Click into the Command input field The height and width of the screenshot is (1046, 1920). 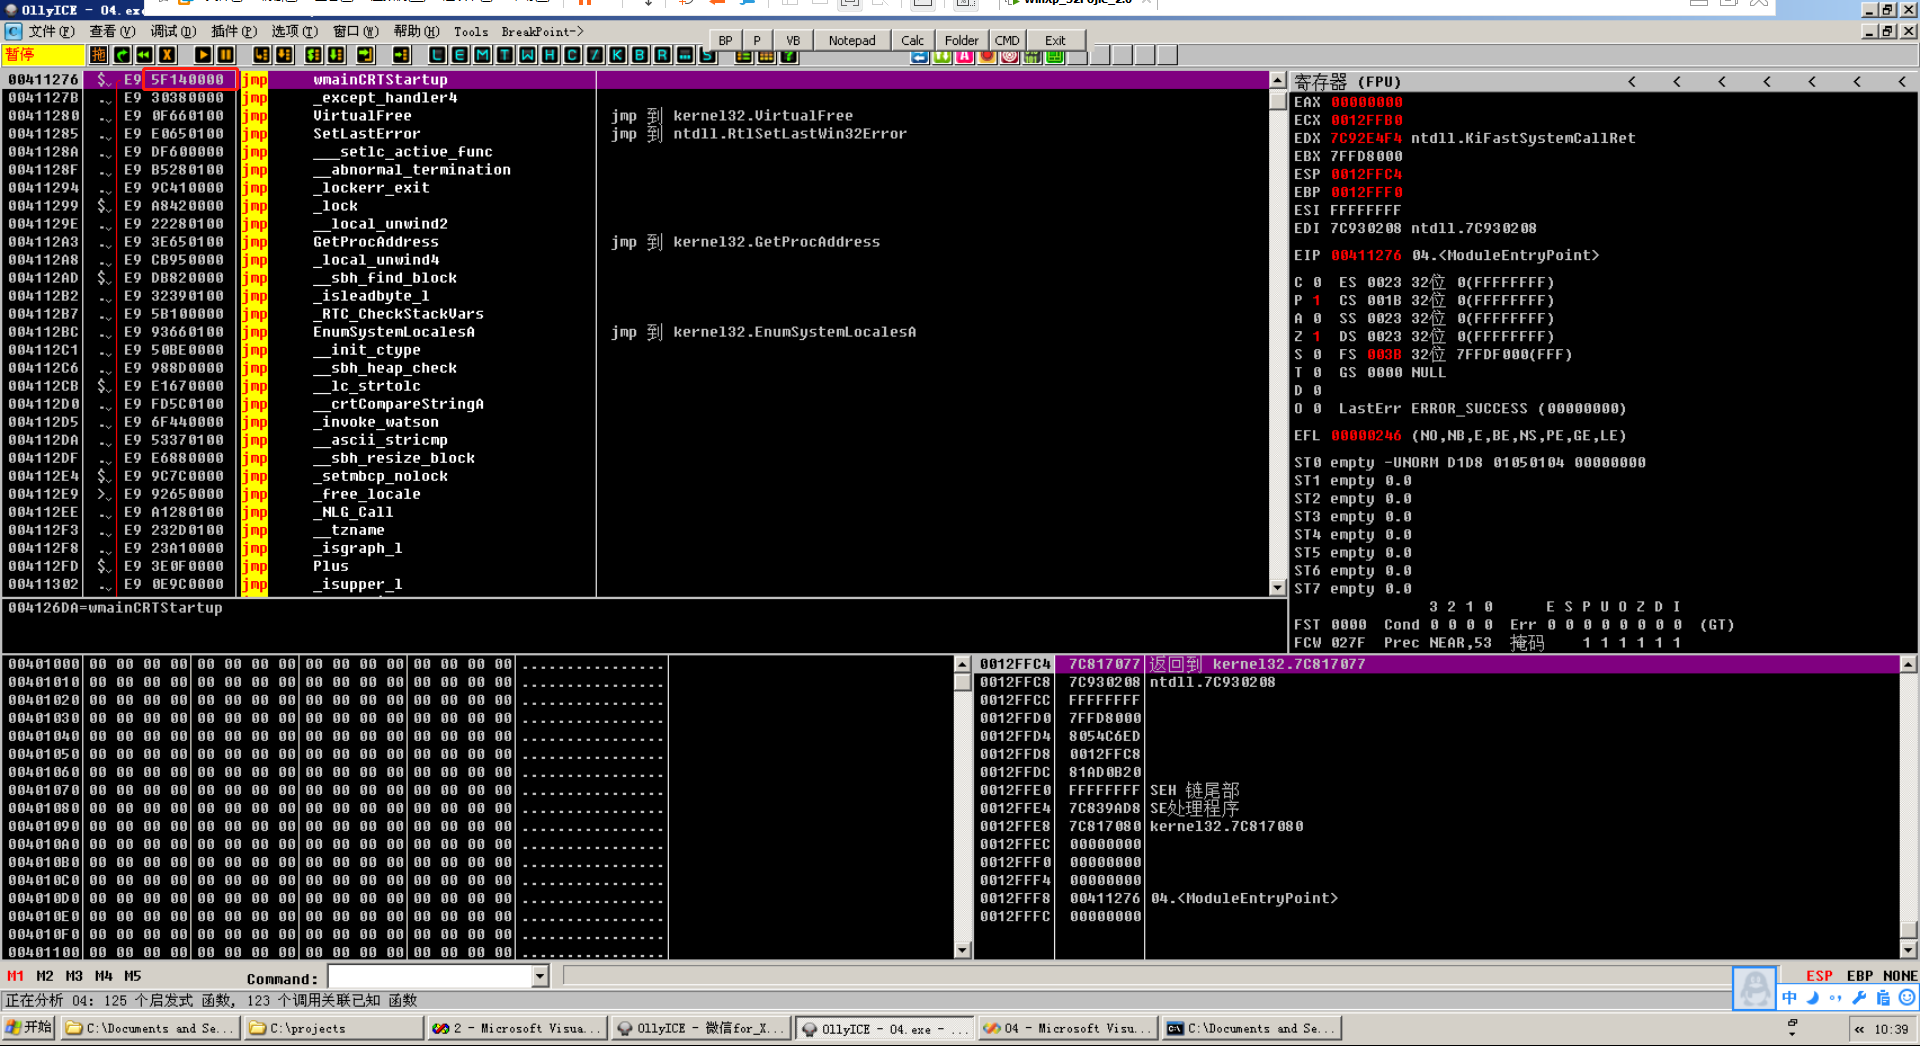click(430, 976)
